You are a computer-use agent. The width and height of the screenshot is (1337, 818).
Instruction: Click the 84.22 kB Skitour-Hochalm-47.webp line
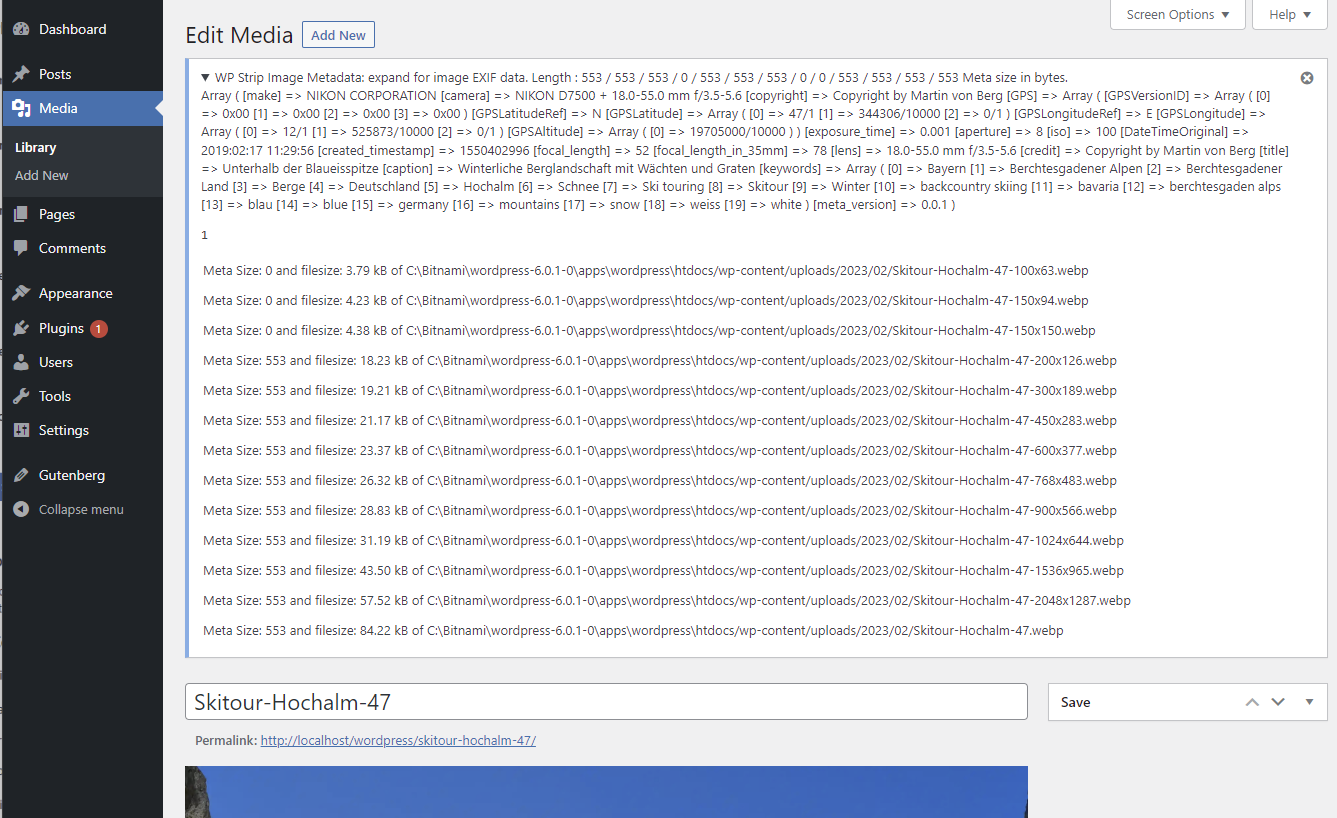click(x=633, y=630)
